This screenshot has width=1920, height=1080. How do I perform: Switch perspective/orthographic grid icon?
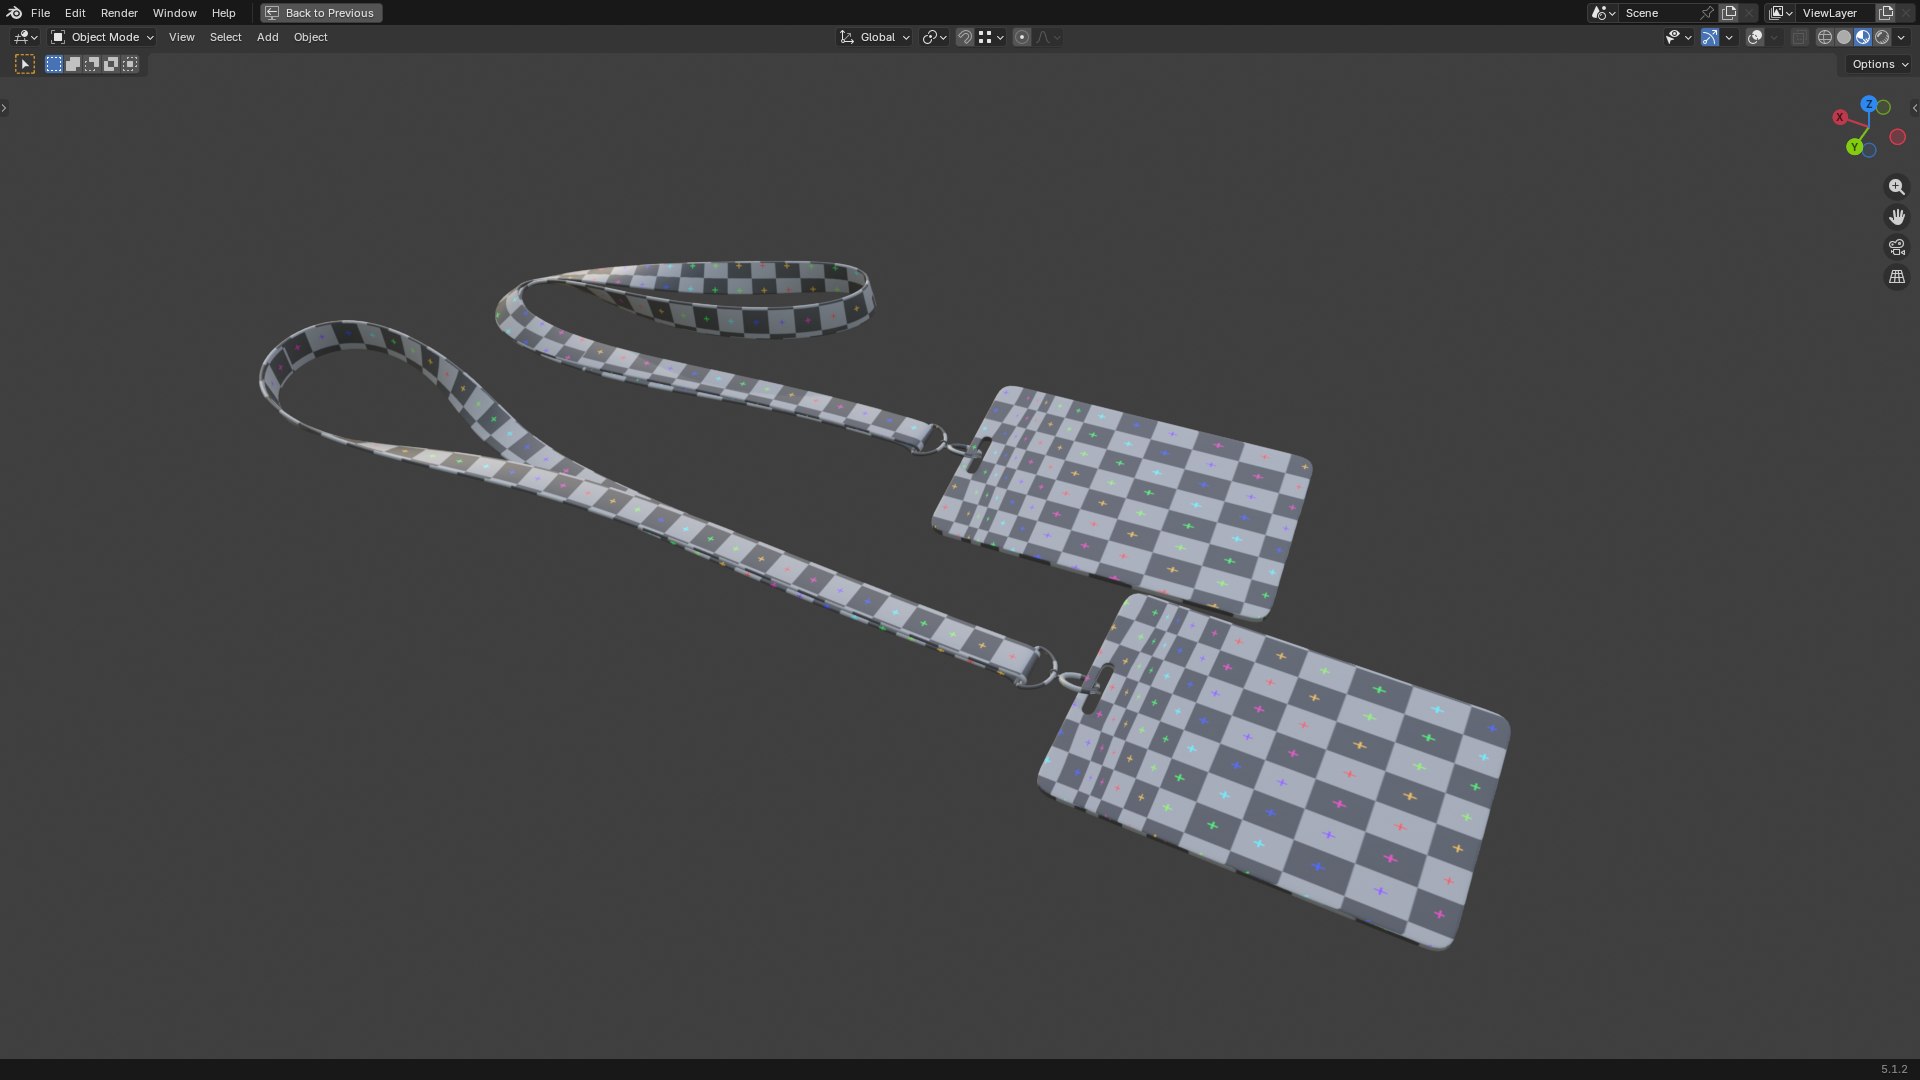click(1896, 277)
